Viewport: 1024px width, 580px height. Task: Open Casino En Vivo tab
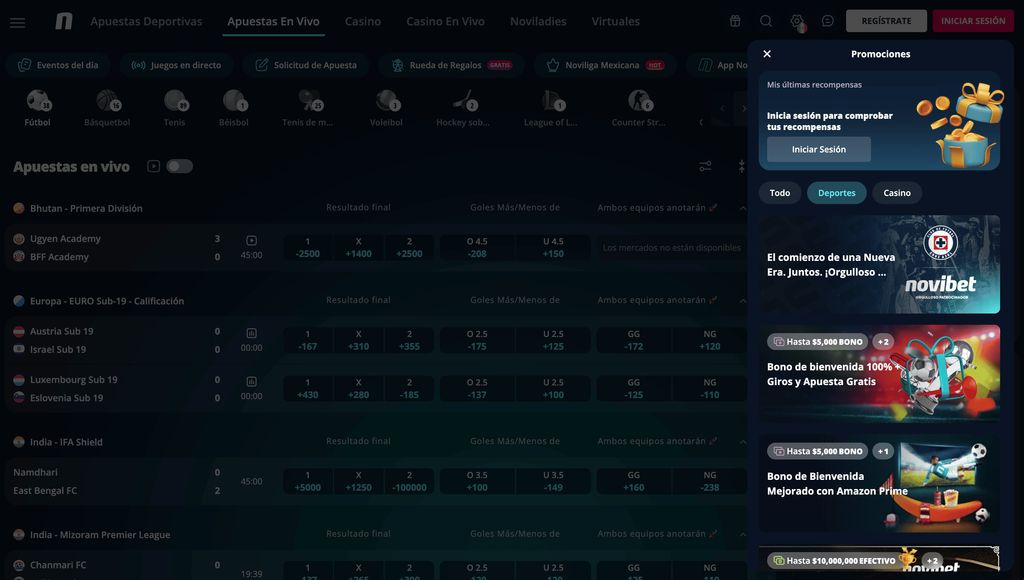445,22
